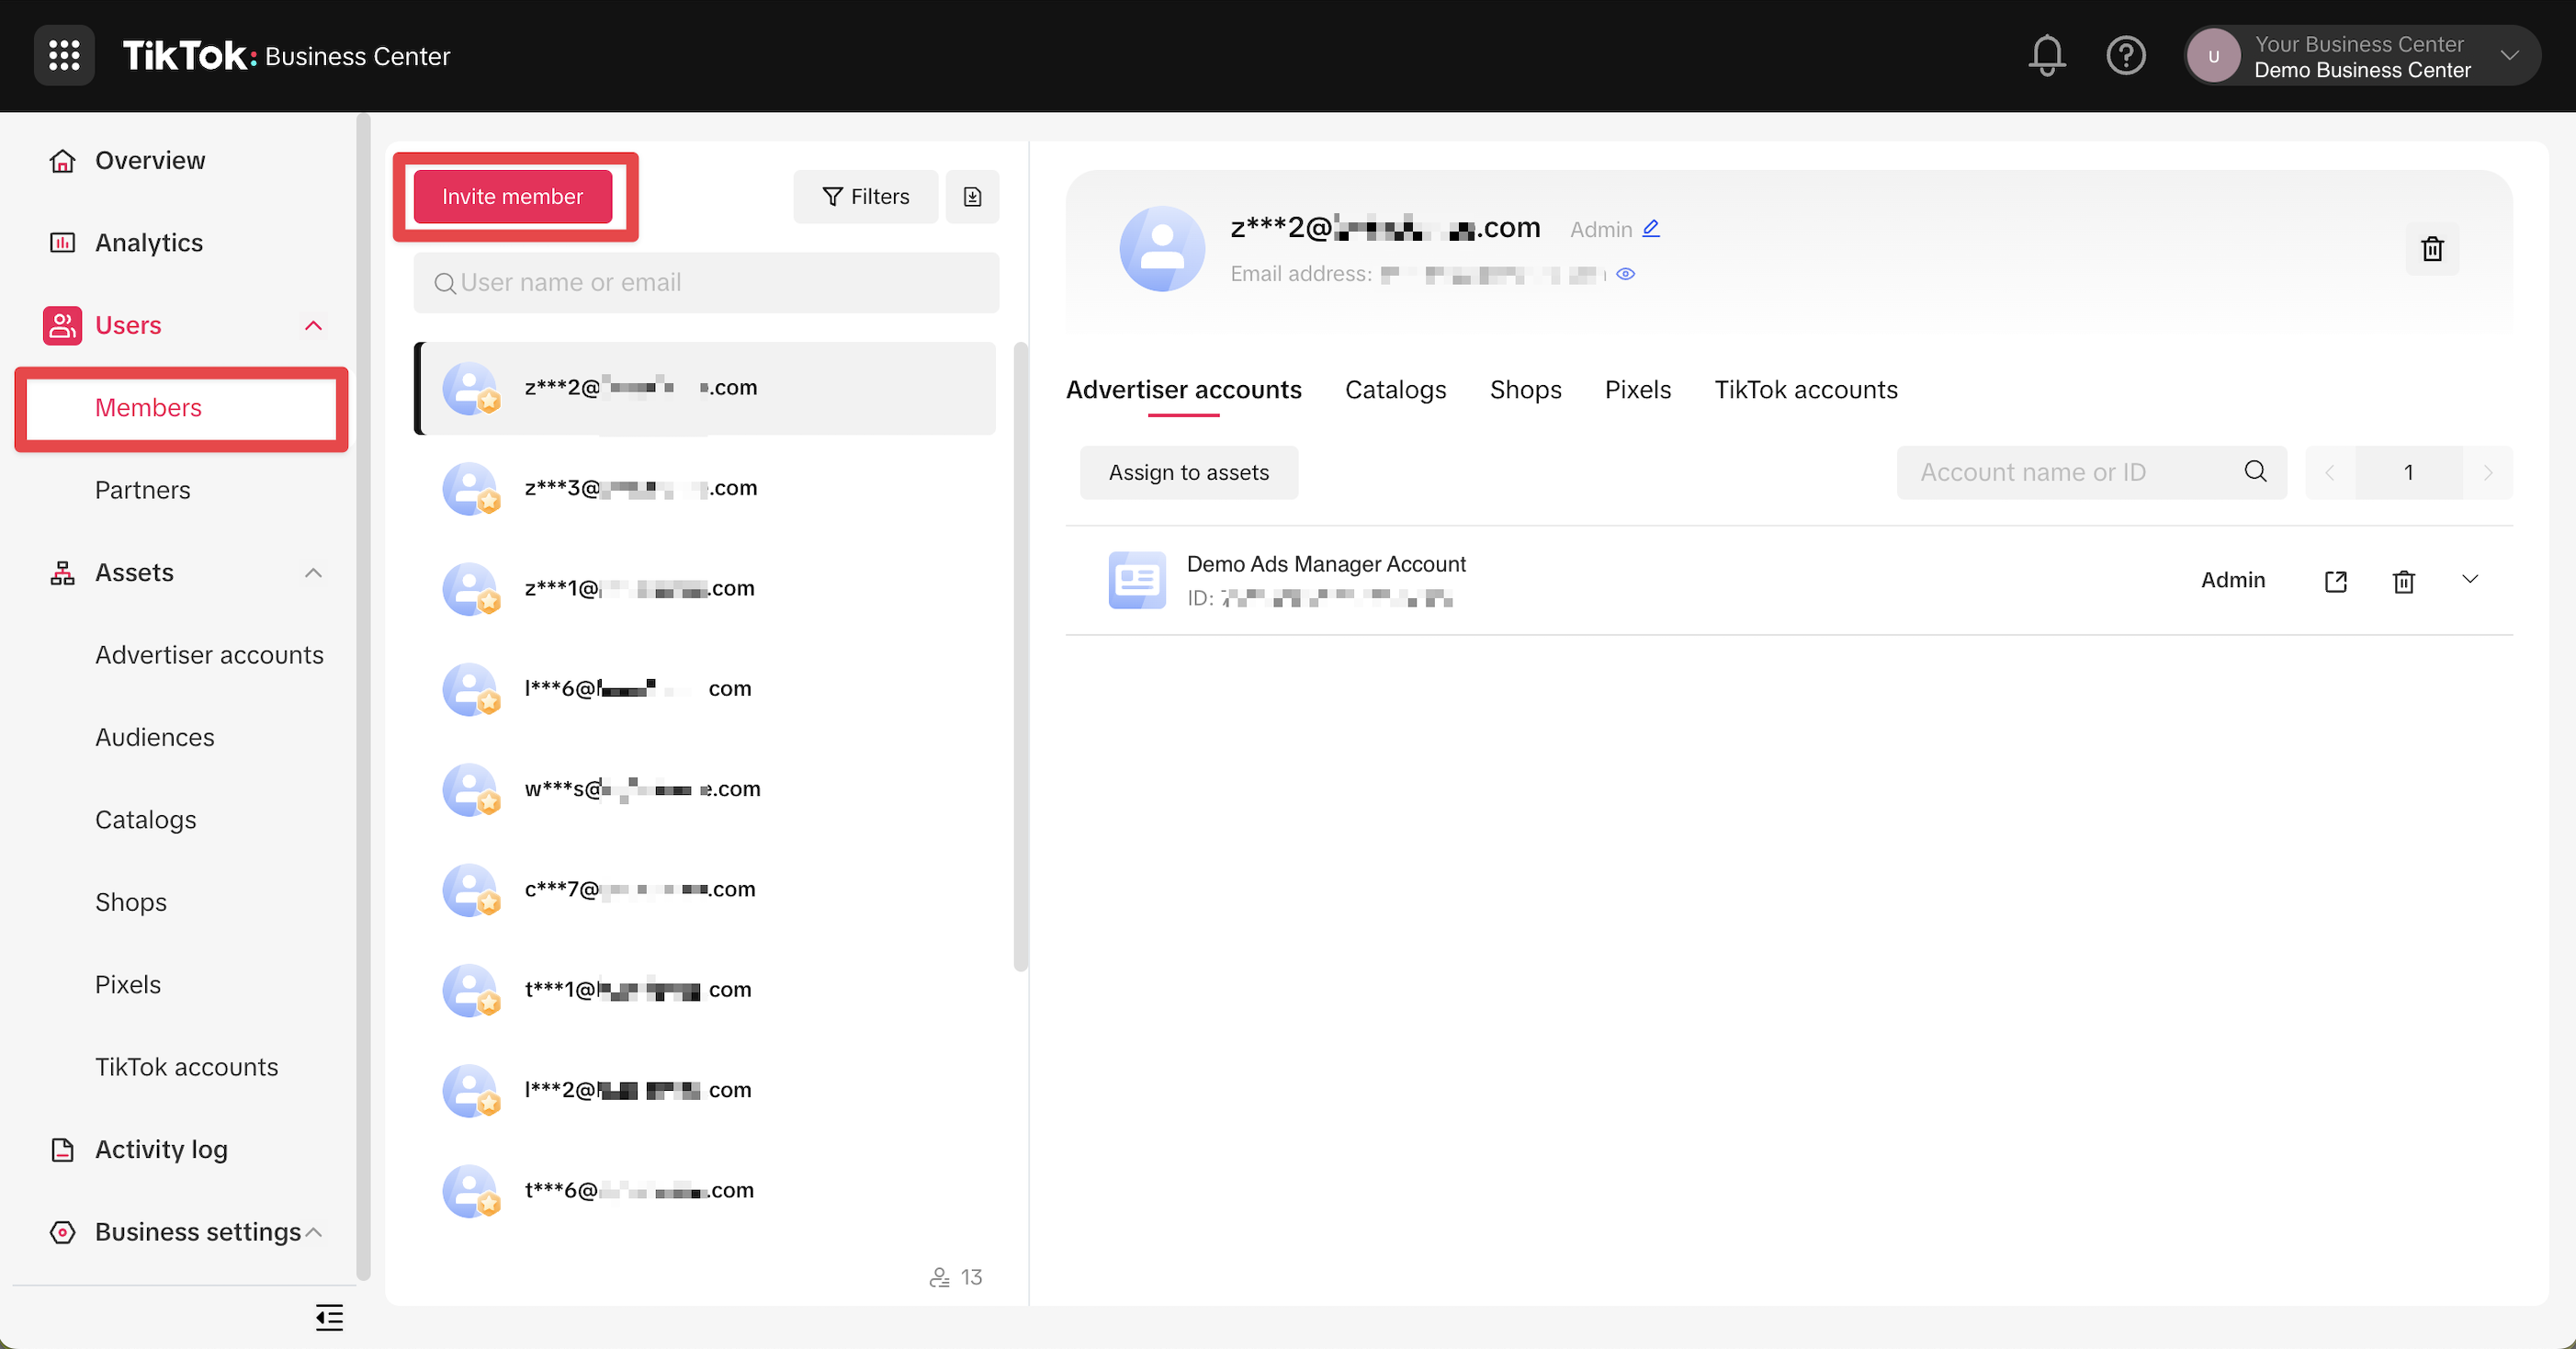Expand Demo Ads Manager Account row chevron
The height and width of the screenshot is (1349, 2576).
coord(2469,579)
